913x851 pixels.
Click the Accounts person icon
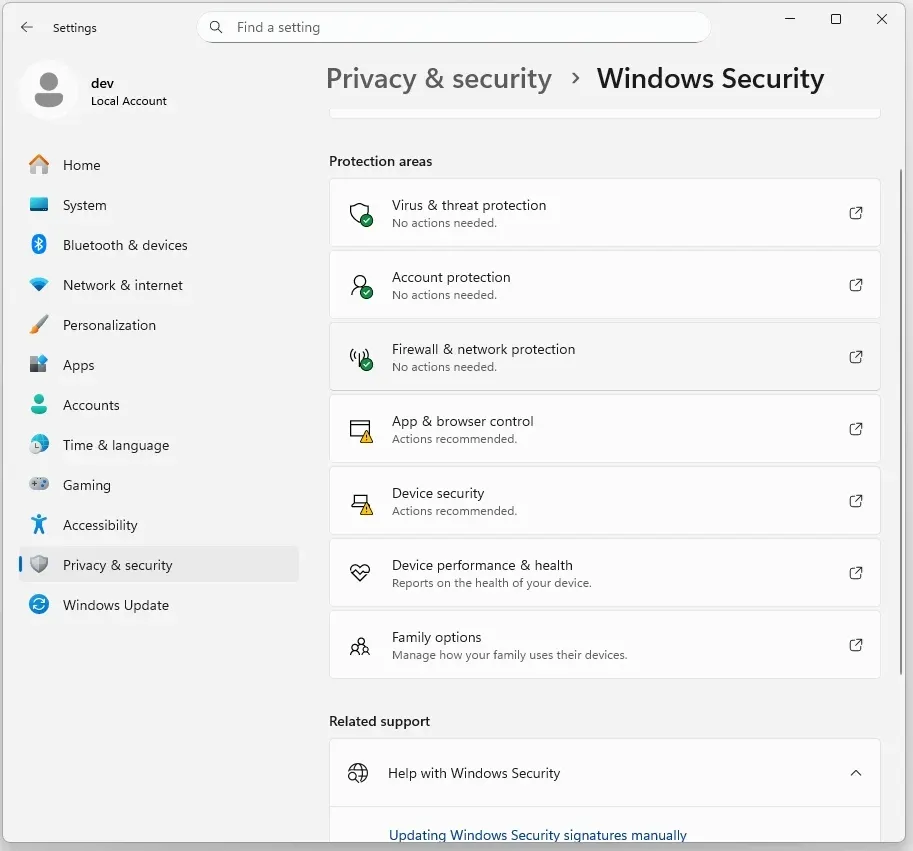(39, 405)
